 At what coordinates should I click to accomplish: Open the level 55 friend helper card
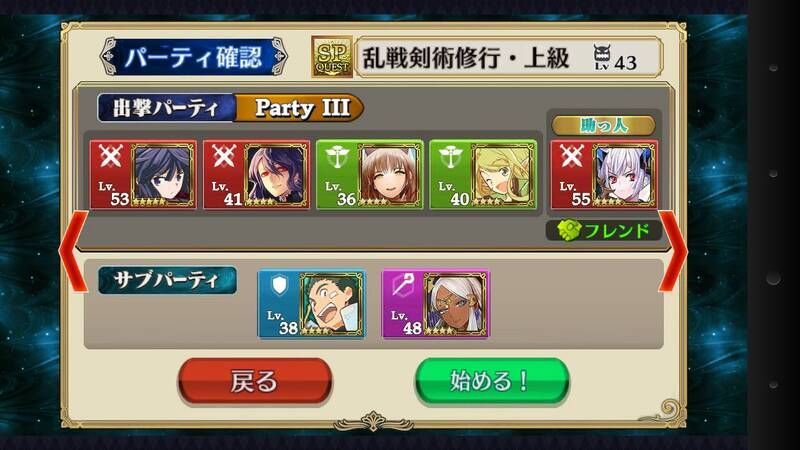coord(604,175)
